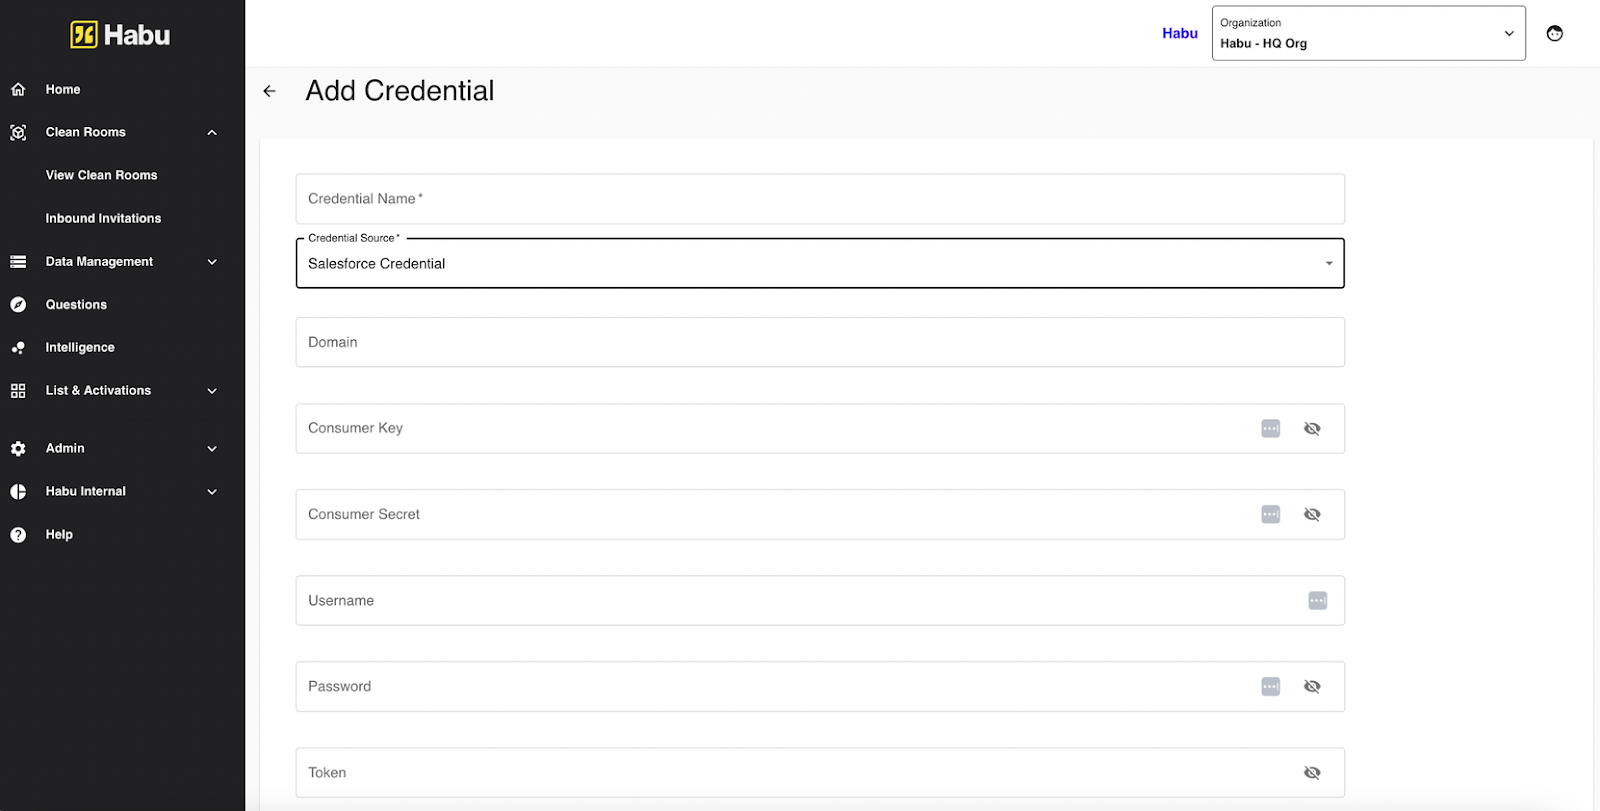1600x811 pixels.
Task: Toggle visibility of the Consumer Key field
Action: [1312, 429]
